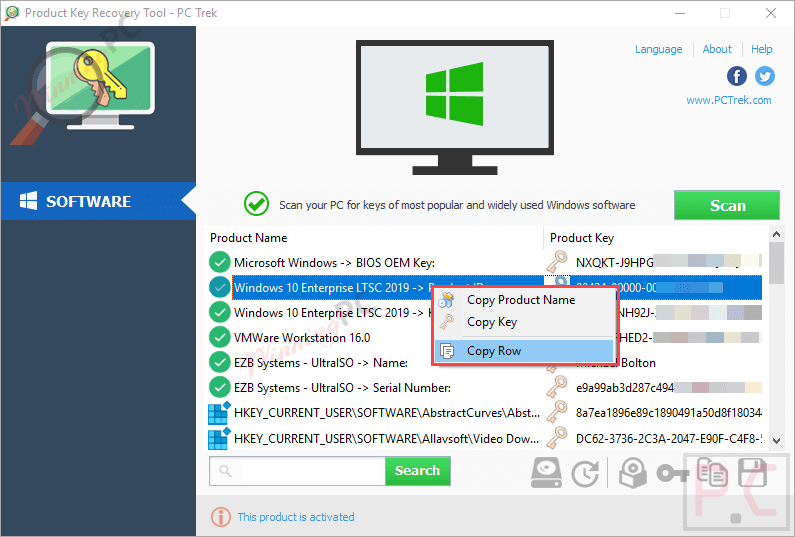Click the gray key icon in bottom toolbar

click(672, 474)
